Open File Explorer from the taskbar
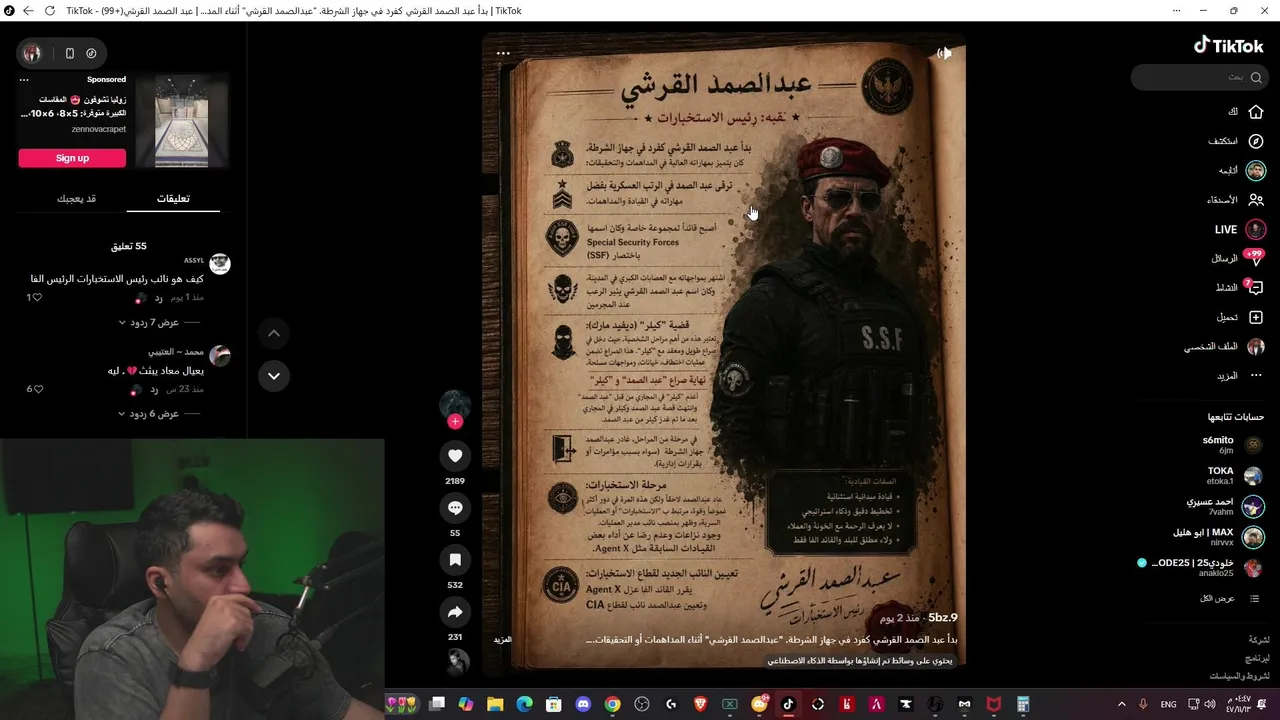Screen dimensions: 1280x720 tap(495, 704)
